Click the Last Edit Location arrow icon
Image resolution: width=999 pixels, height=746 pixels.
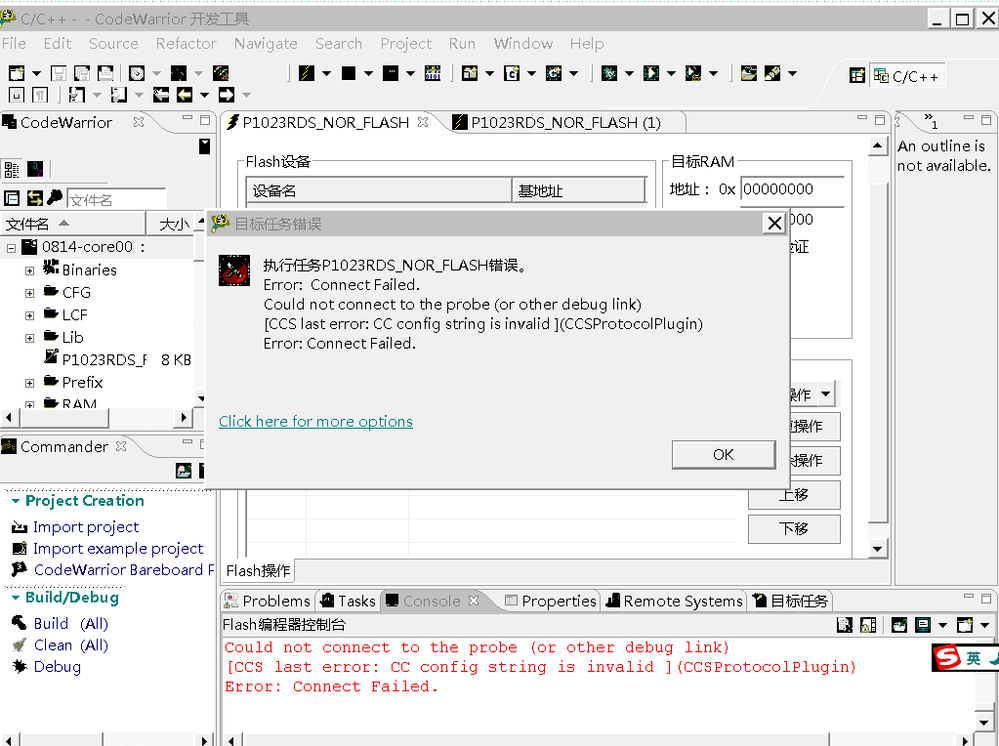click(x=161, y=96)
